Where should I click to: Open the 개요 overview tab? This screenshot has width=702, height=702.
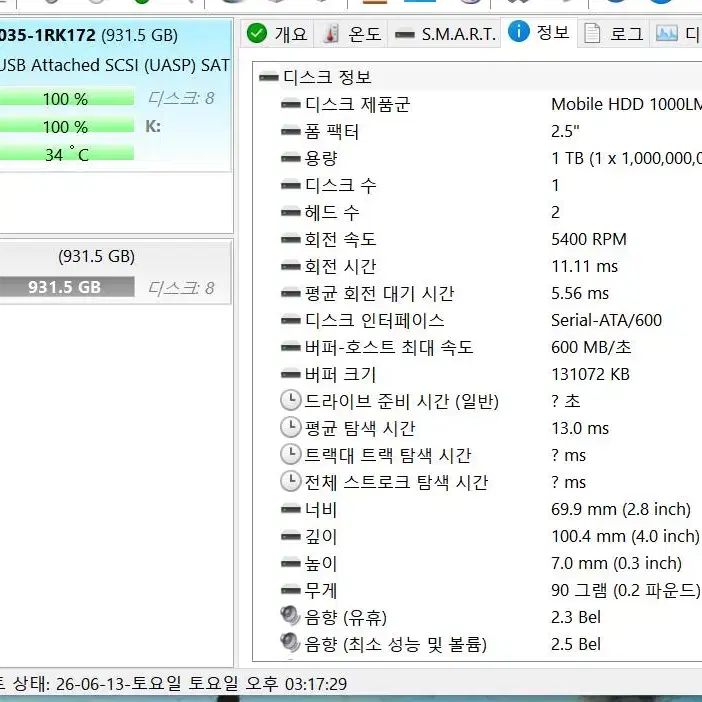point(278,33)
